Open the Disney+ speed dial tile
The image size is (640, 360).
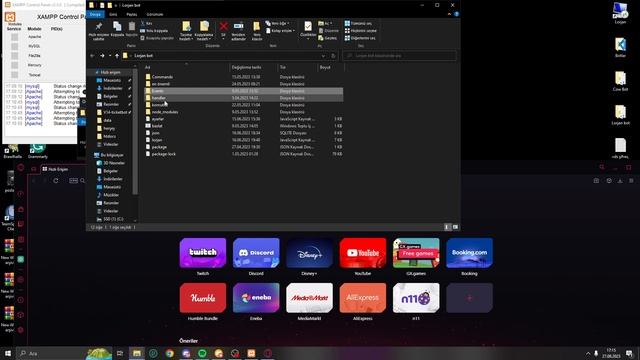tap(309, 253)
